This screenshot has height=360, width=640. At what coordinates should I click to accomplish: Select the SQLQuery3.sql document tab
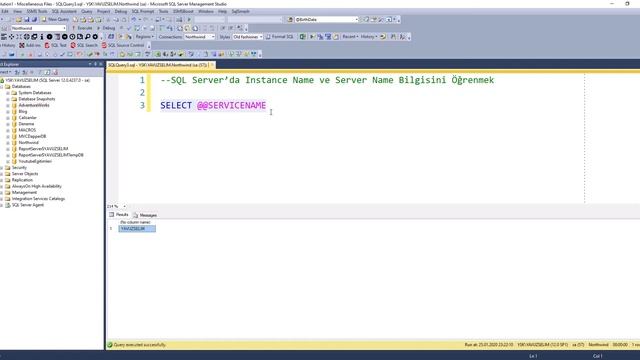point(158,65)
